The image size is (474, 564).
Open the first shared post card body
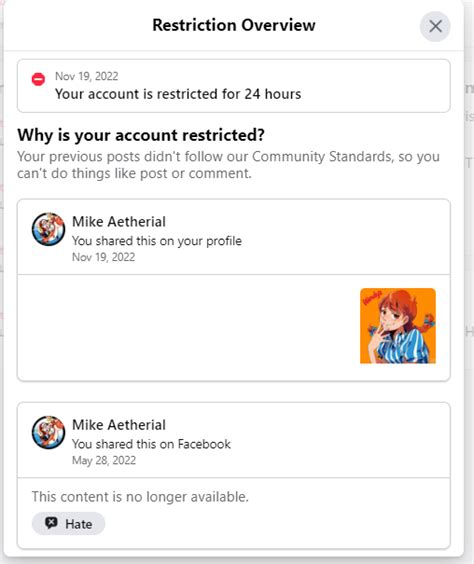[x=234, y=327]
